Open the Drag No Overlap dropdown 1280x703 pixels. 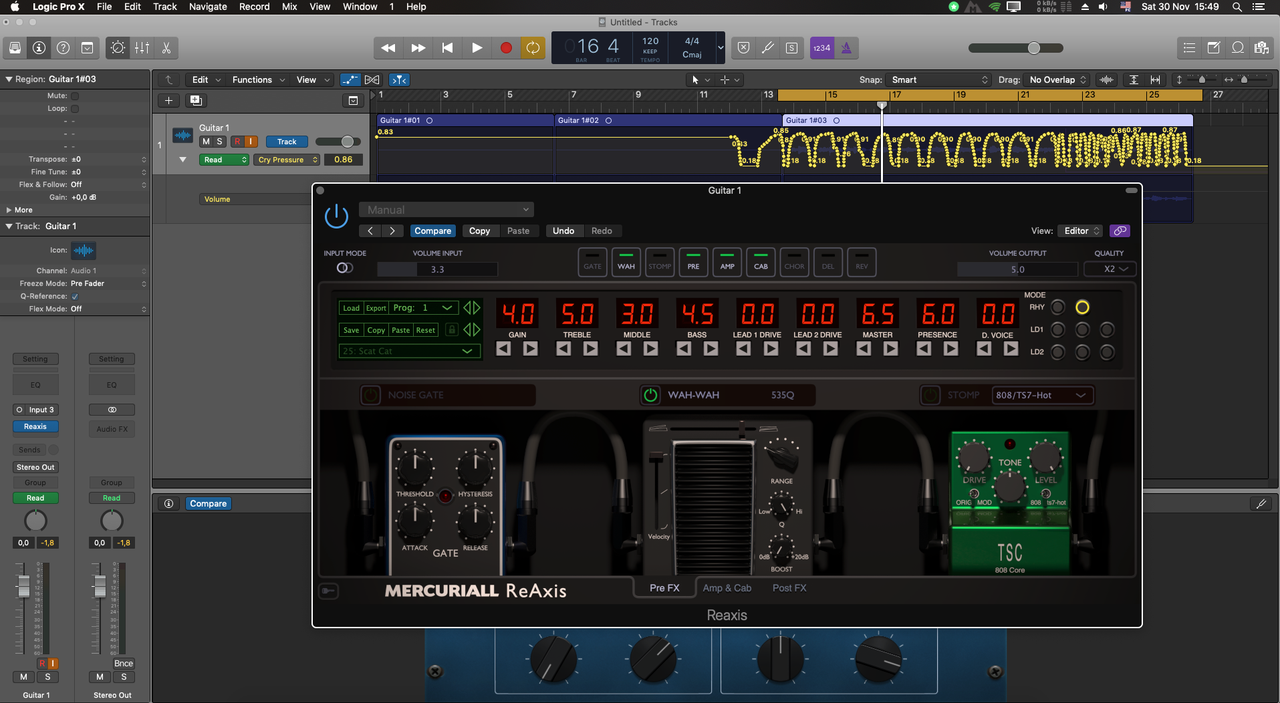1058,80
